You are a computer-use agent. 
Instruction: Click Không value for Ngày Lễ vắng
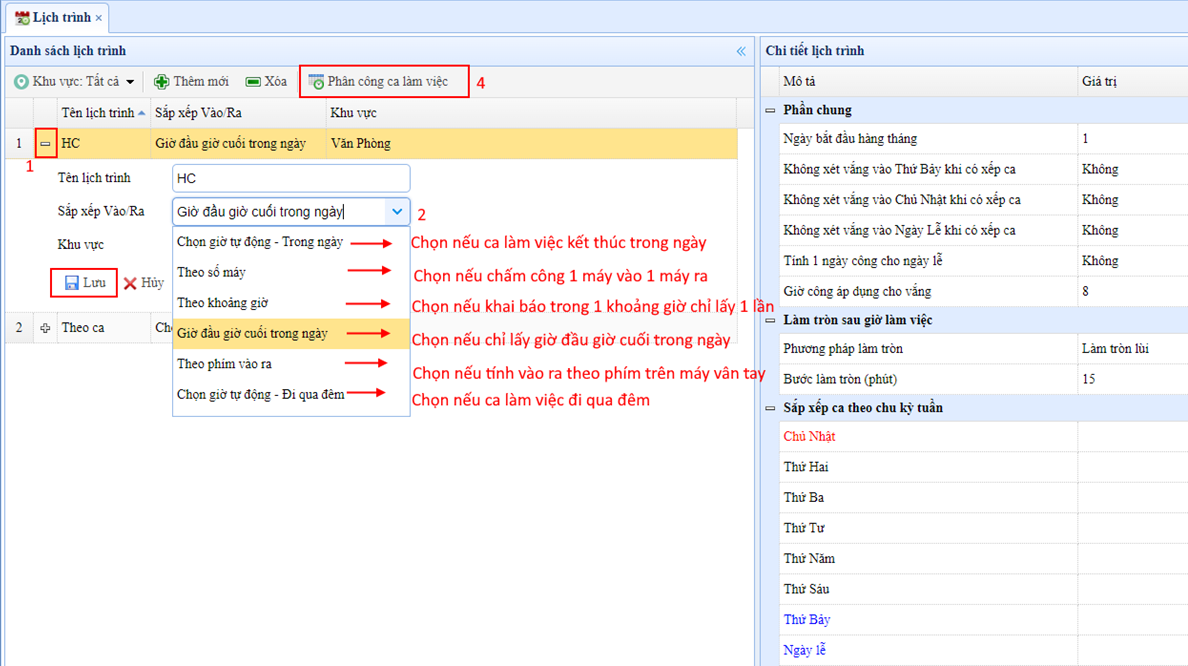click(1132, 230)
